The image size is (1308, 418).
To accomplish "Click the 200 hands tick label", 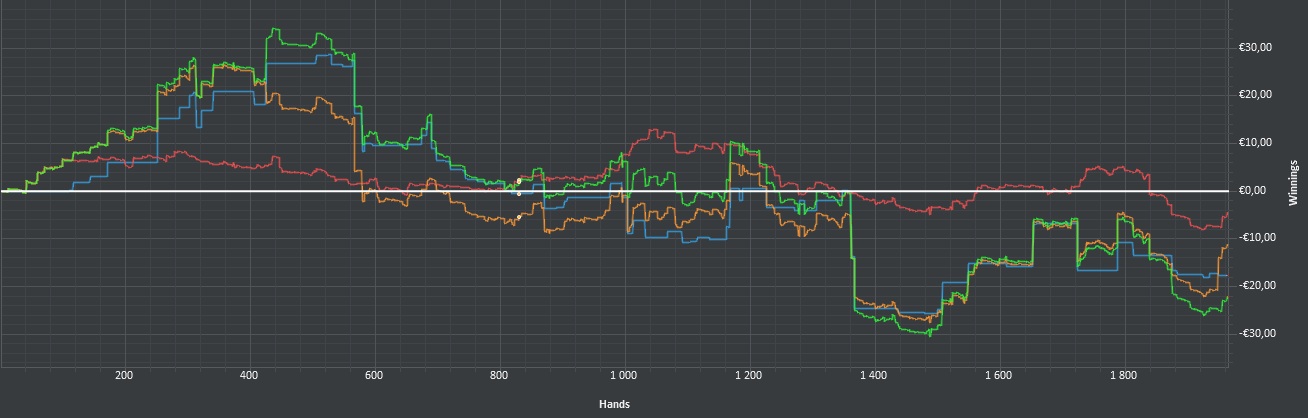I will [124, 377].
